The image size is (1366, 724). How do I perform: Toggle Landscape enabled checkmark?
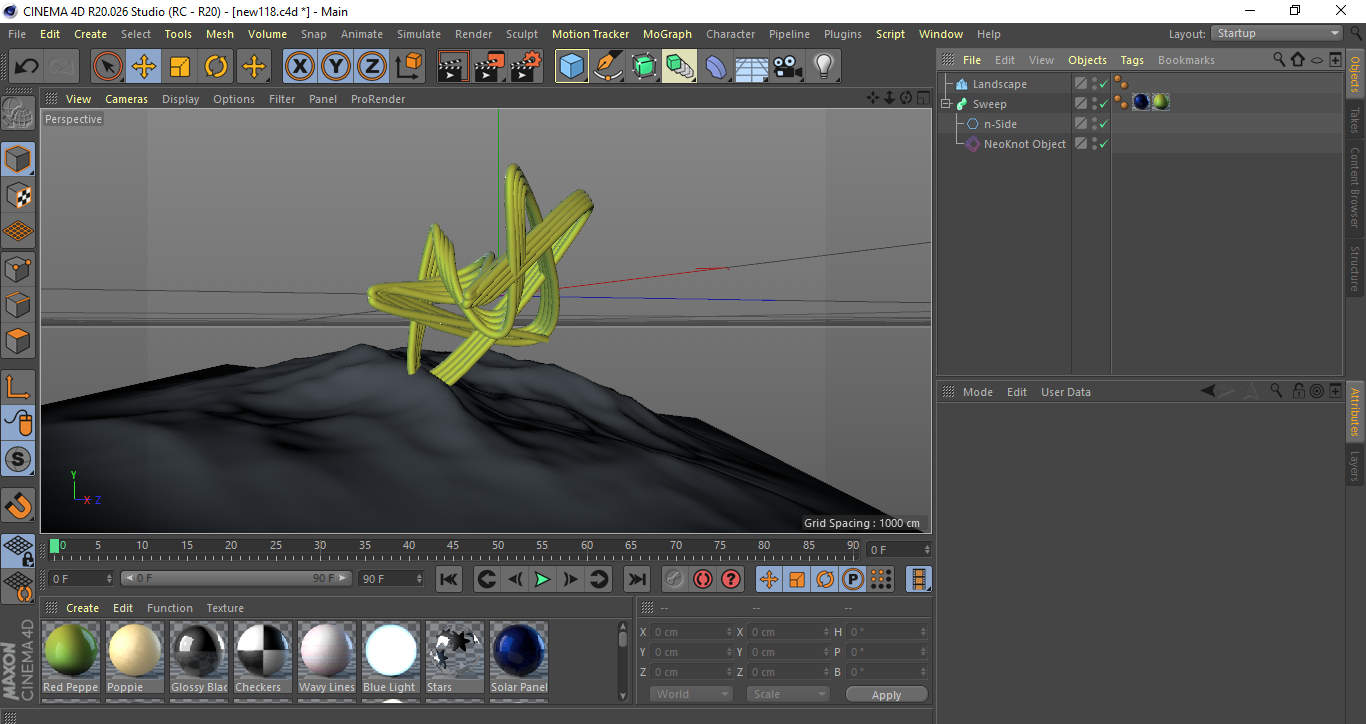click(x=1103, y=84)
